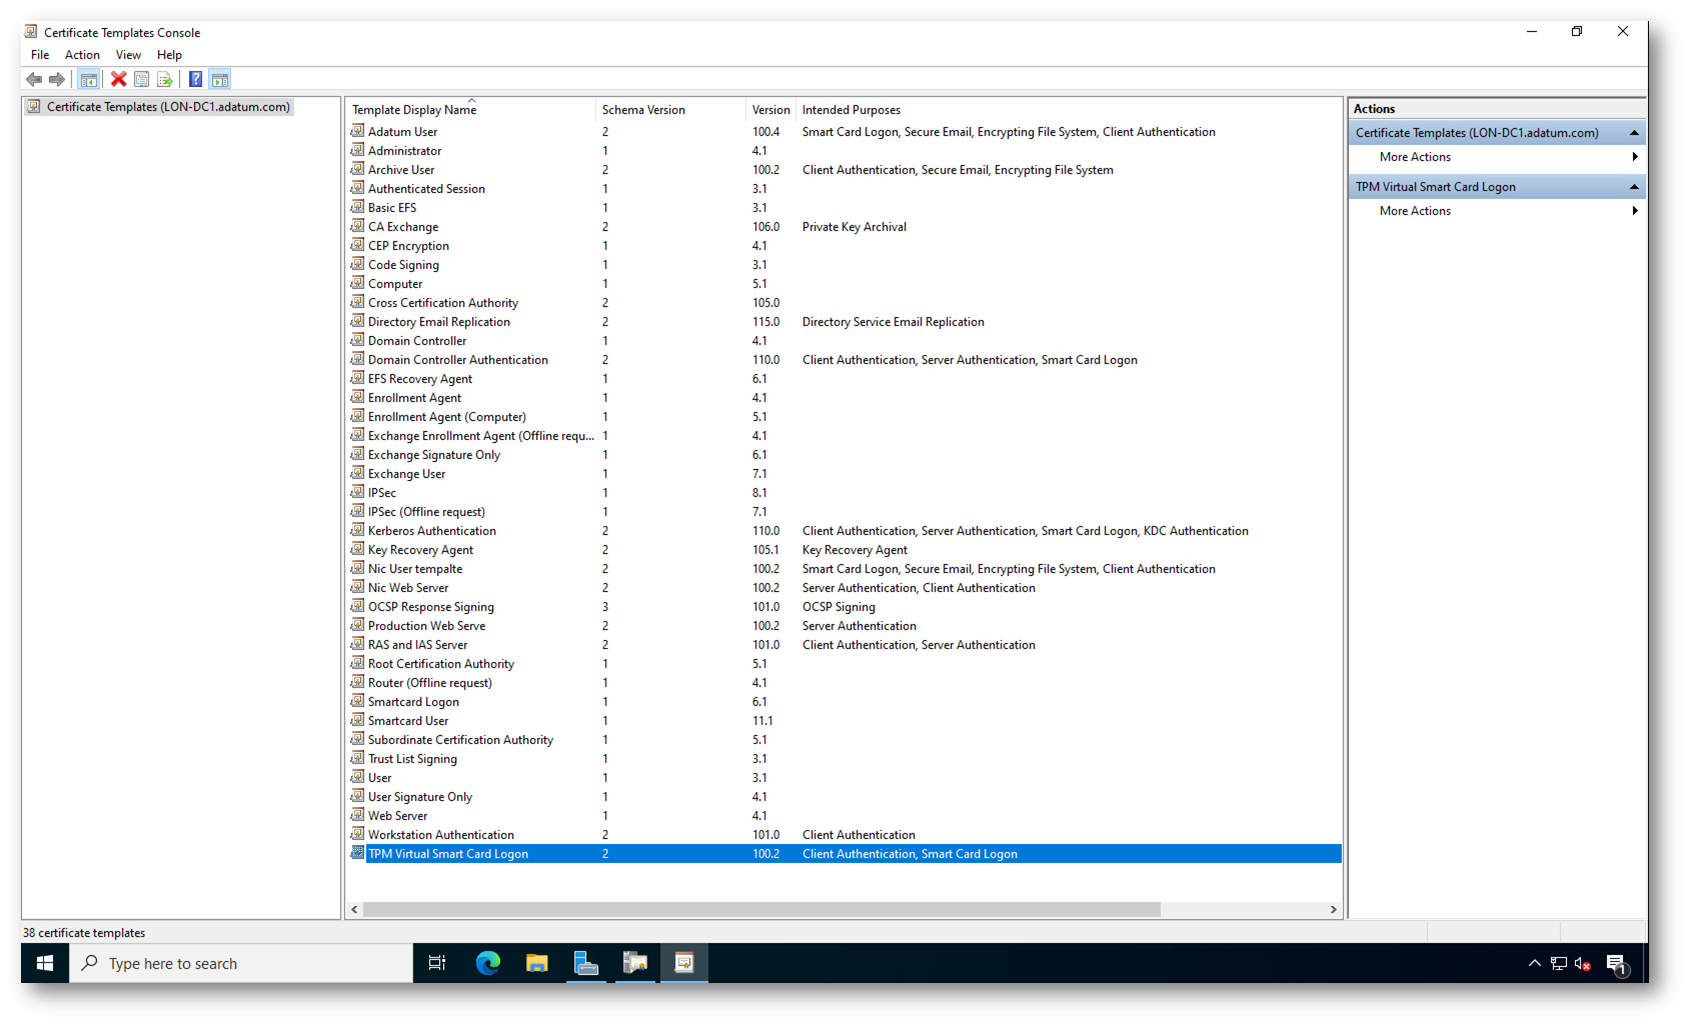Toggle Show/Hide Console Tree toolbar button
Viewport: 1691px width, 1025px height.
89,79
